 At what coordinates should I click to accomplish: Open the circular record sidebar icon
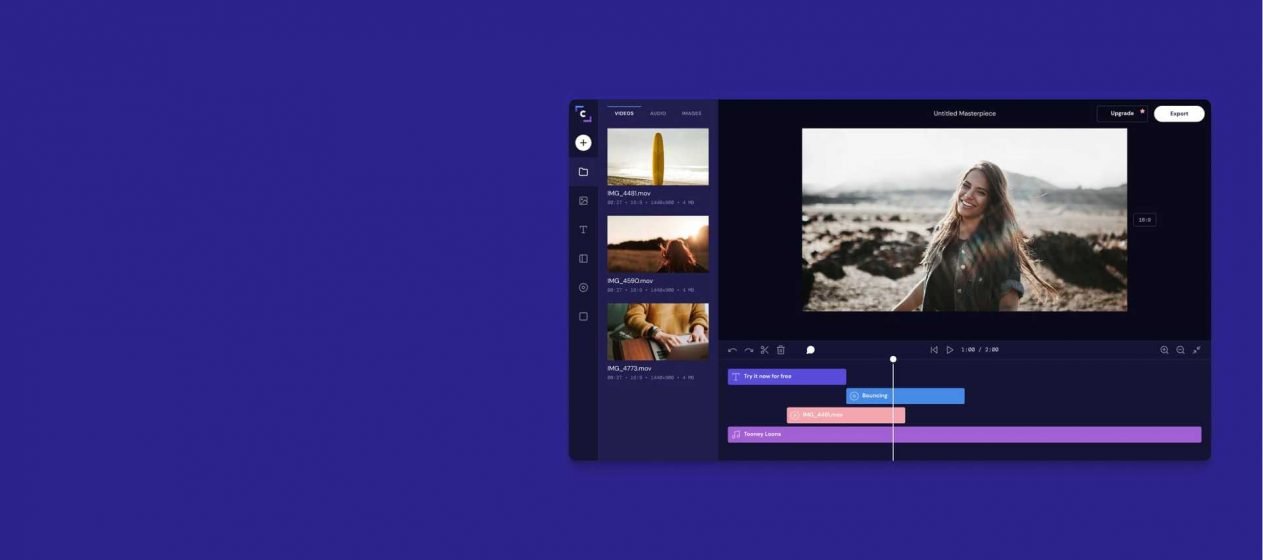(583, 288)
